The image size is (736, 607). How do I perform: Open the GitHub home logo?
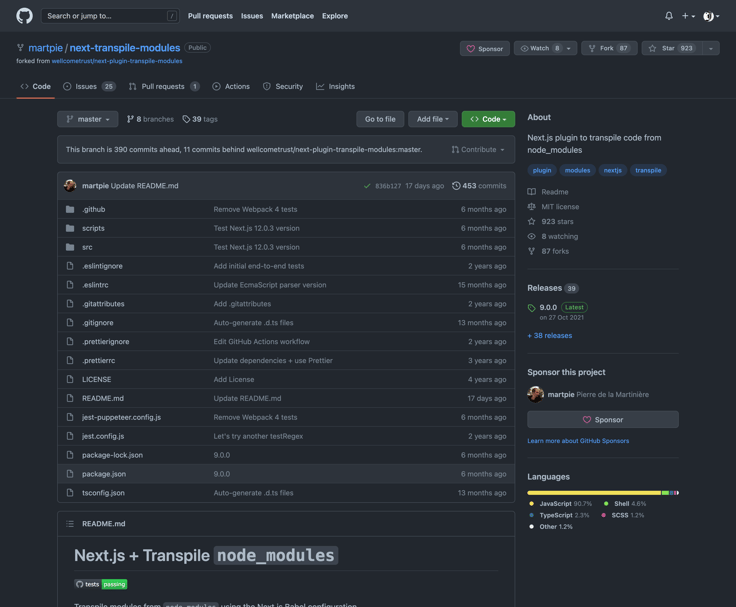[24, 15]
